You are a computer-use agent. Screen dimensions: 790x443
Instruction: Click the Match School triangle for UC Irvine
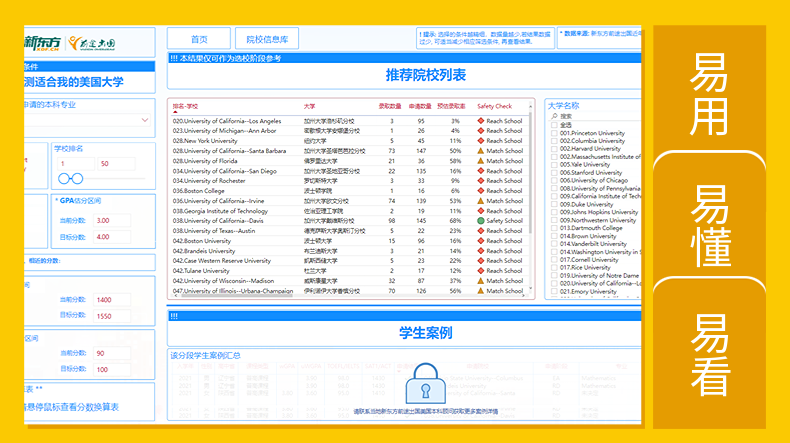(x=481, y=201)
